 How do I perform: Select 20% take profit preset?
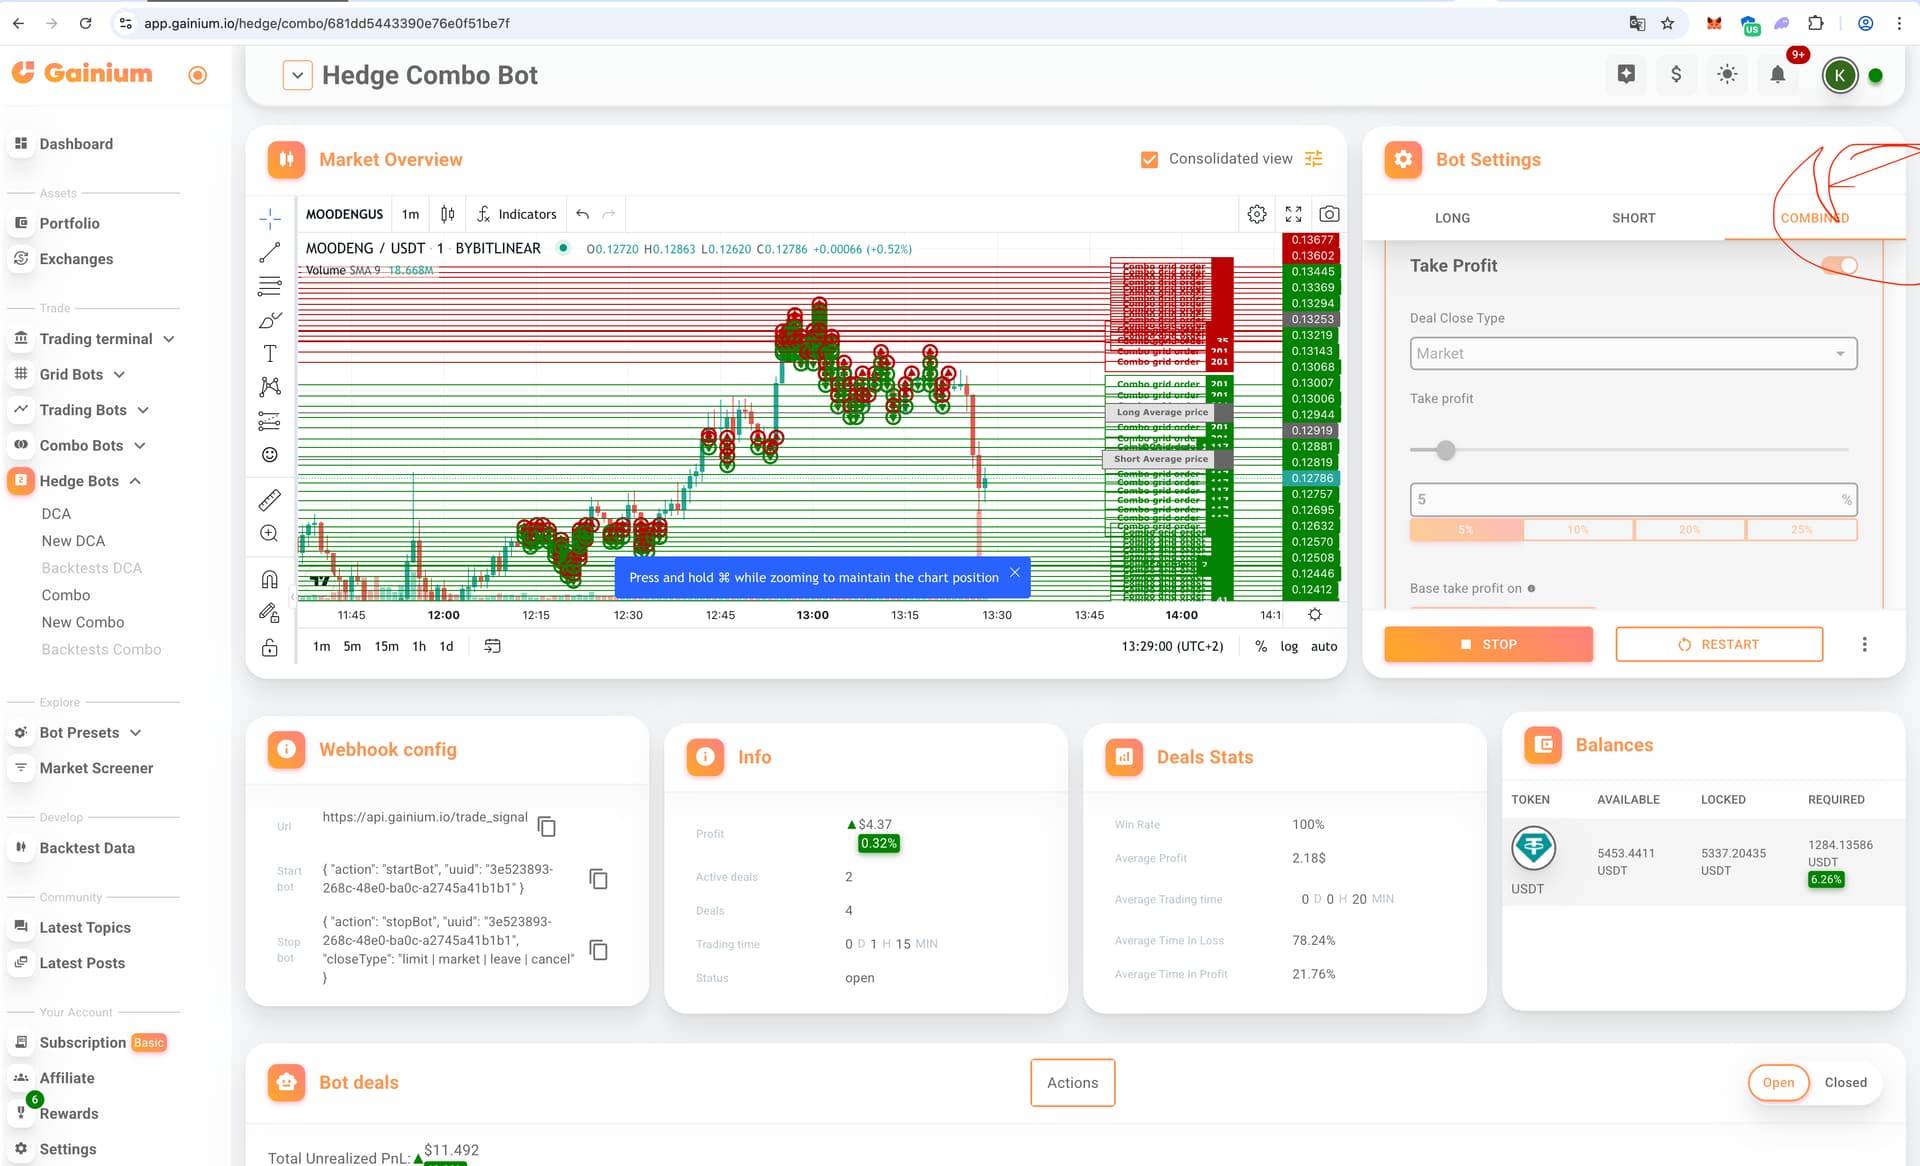point(1690,529)
